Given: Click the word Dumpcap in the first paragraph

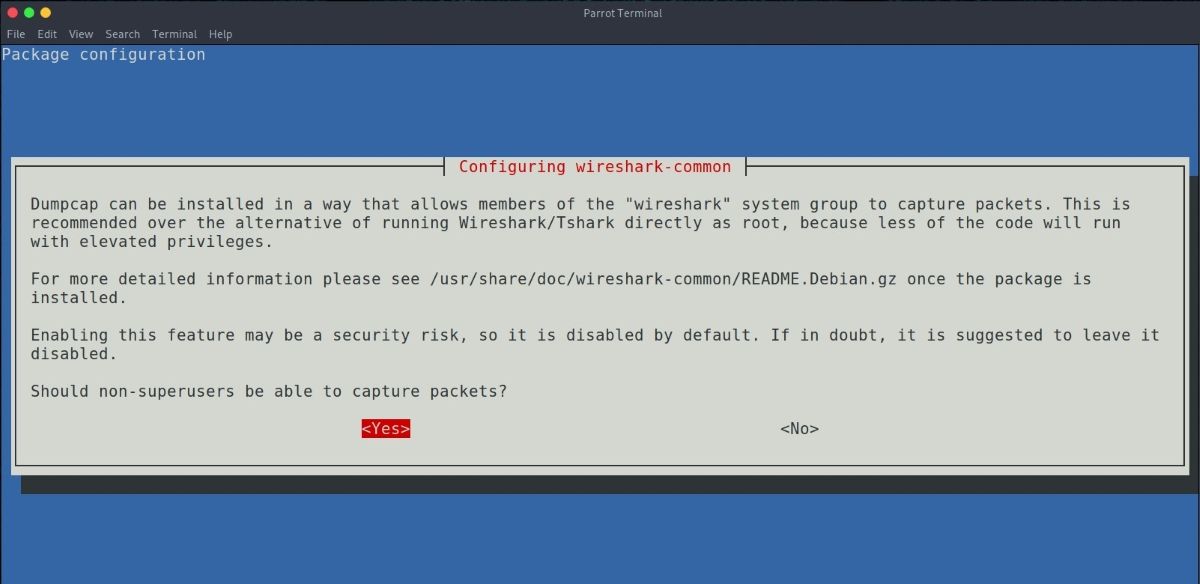Looking at the screenshot, I should click(64, 204).
